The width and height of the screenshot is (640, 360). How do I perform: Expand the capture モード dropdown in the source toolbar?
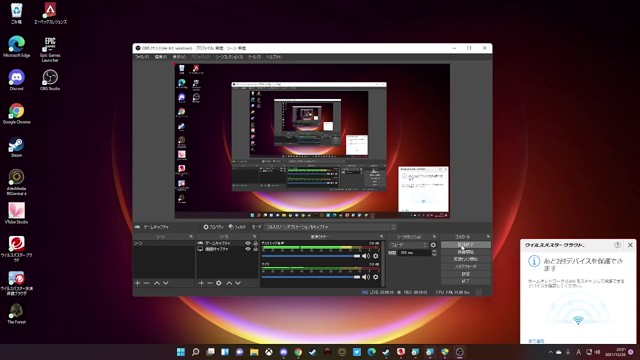pos(330,227)
